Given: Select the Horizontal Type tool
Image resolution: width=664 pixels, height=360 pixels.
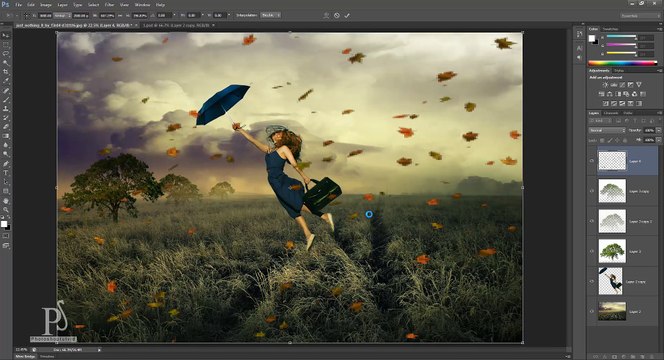Looking at the screenshot, I should 6,173.
